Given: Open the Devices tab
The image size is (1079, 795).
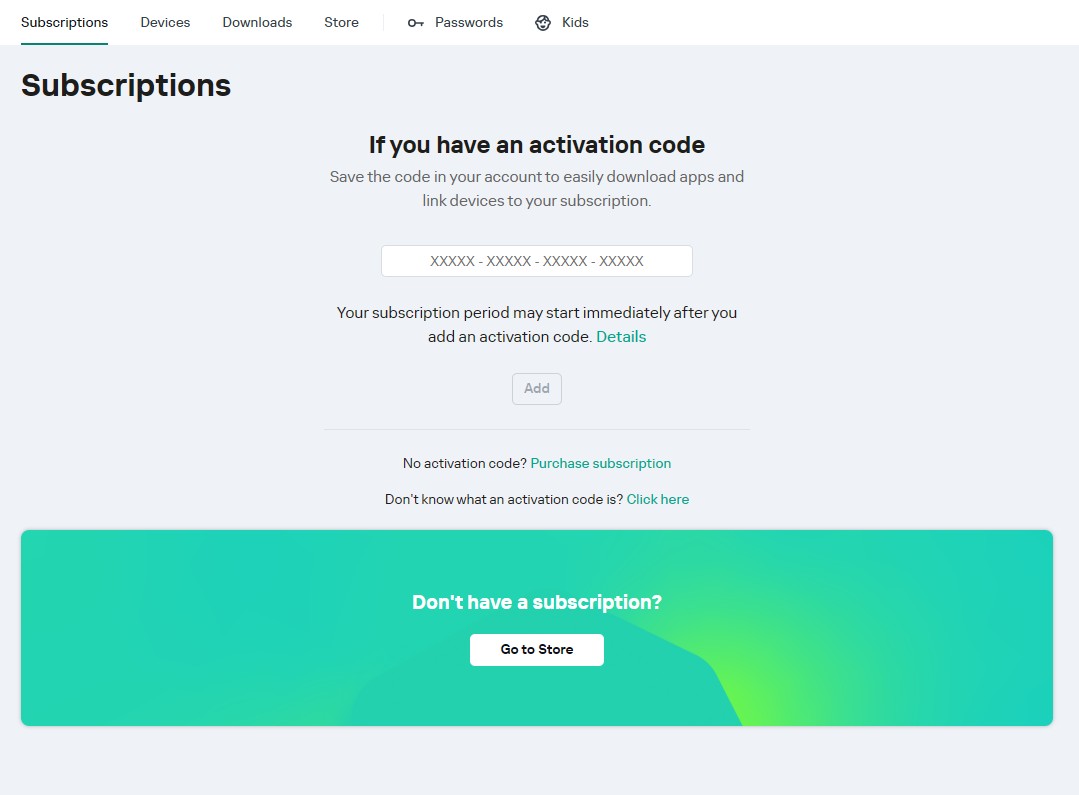Looking at the screenshot, I should (x=165, y=22).
